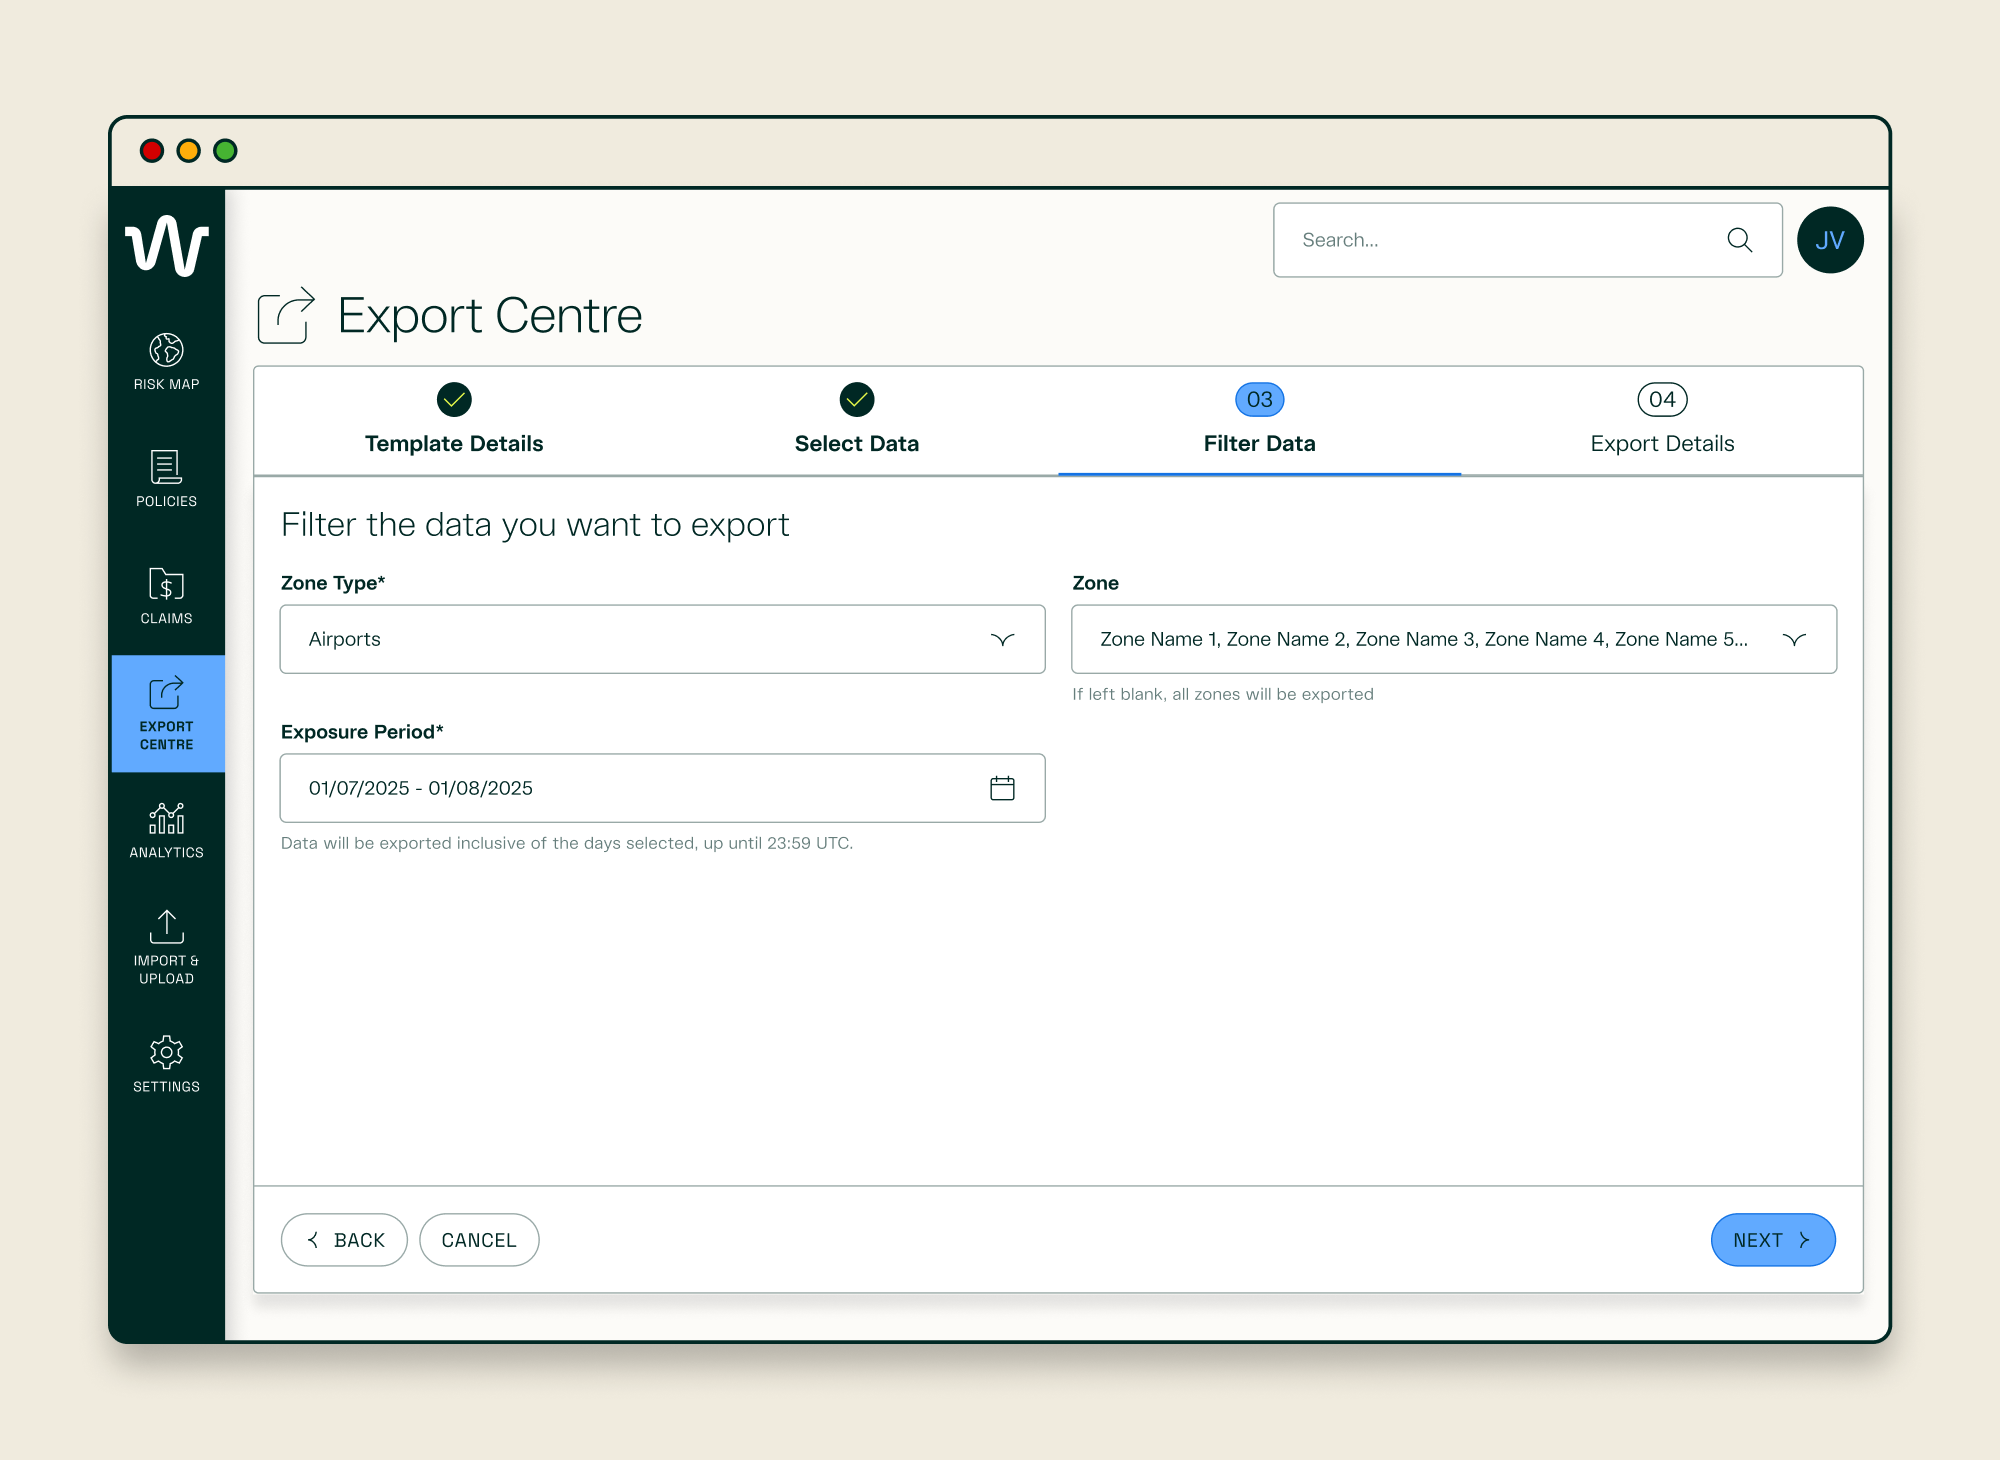Proceed with the NEXT button
The width and height of the screenshot is (2000, 1460).
(1773, 1240)
